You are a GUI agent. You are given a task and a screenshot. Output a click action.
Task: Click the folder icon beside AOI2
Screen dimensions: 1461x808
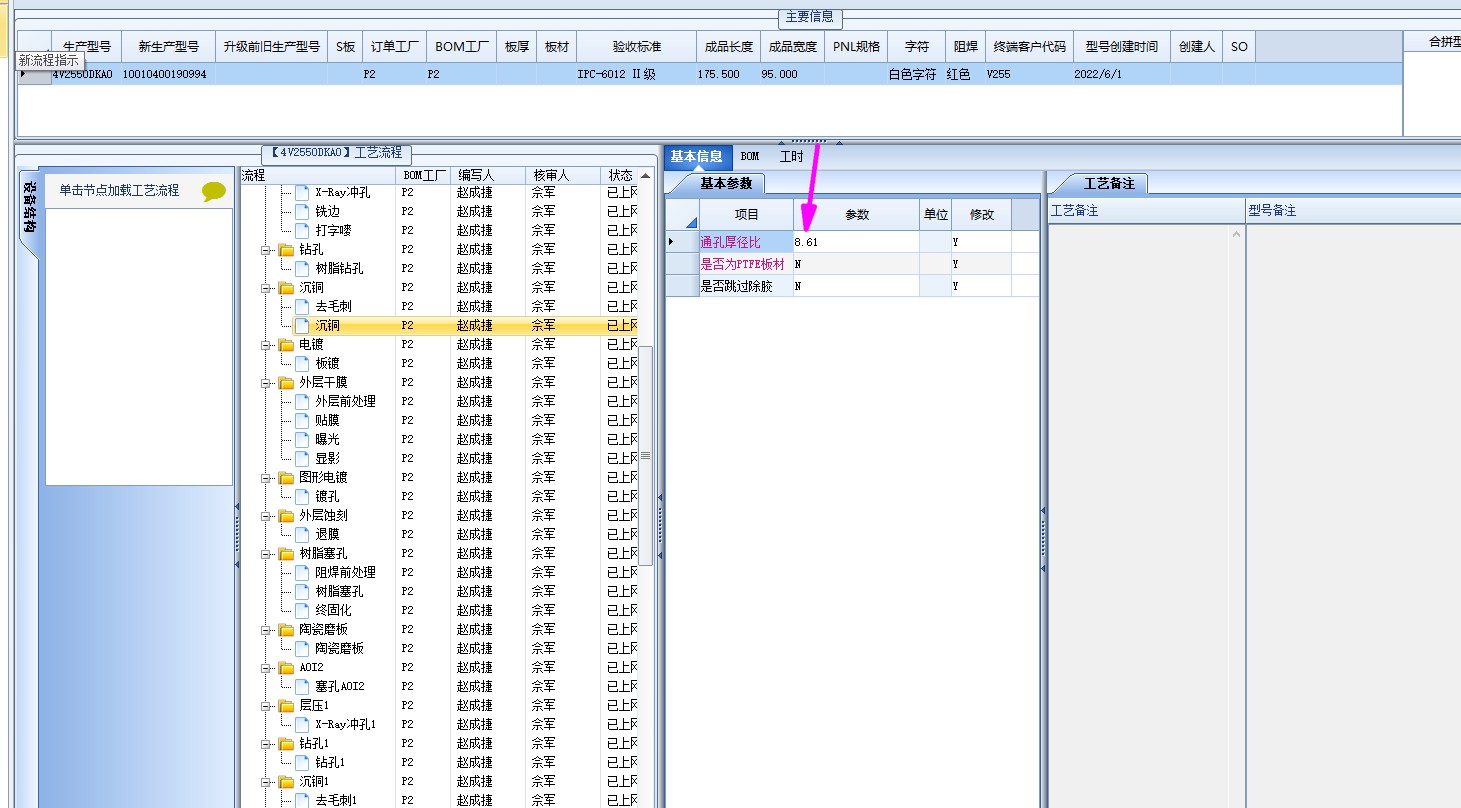tap(287, 667)
